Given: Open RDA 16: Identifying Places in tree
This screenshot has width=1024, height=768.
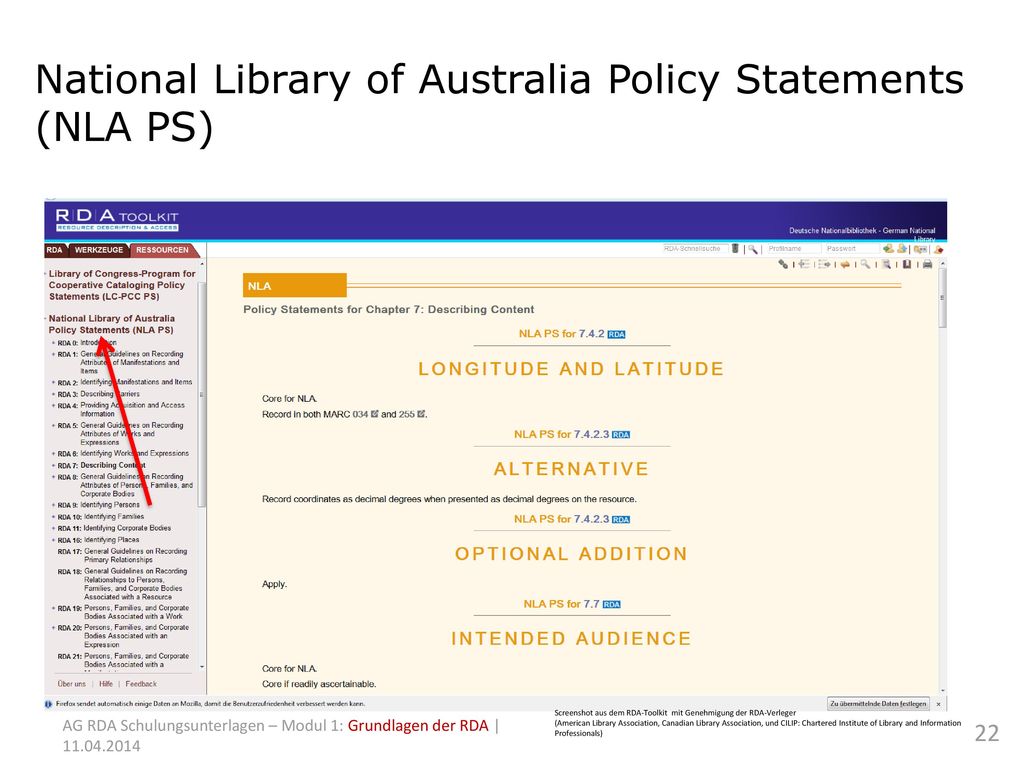Looking at the screenshot, I should [x=99, y=540].
